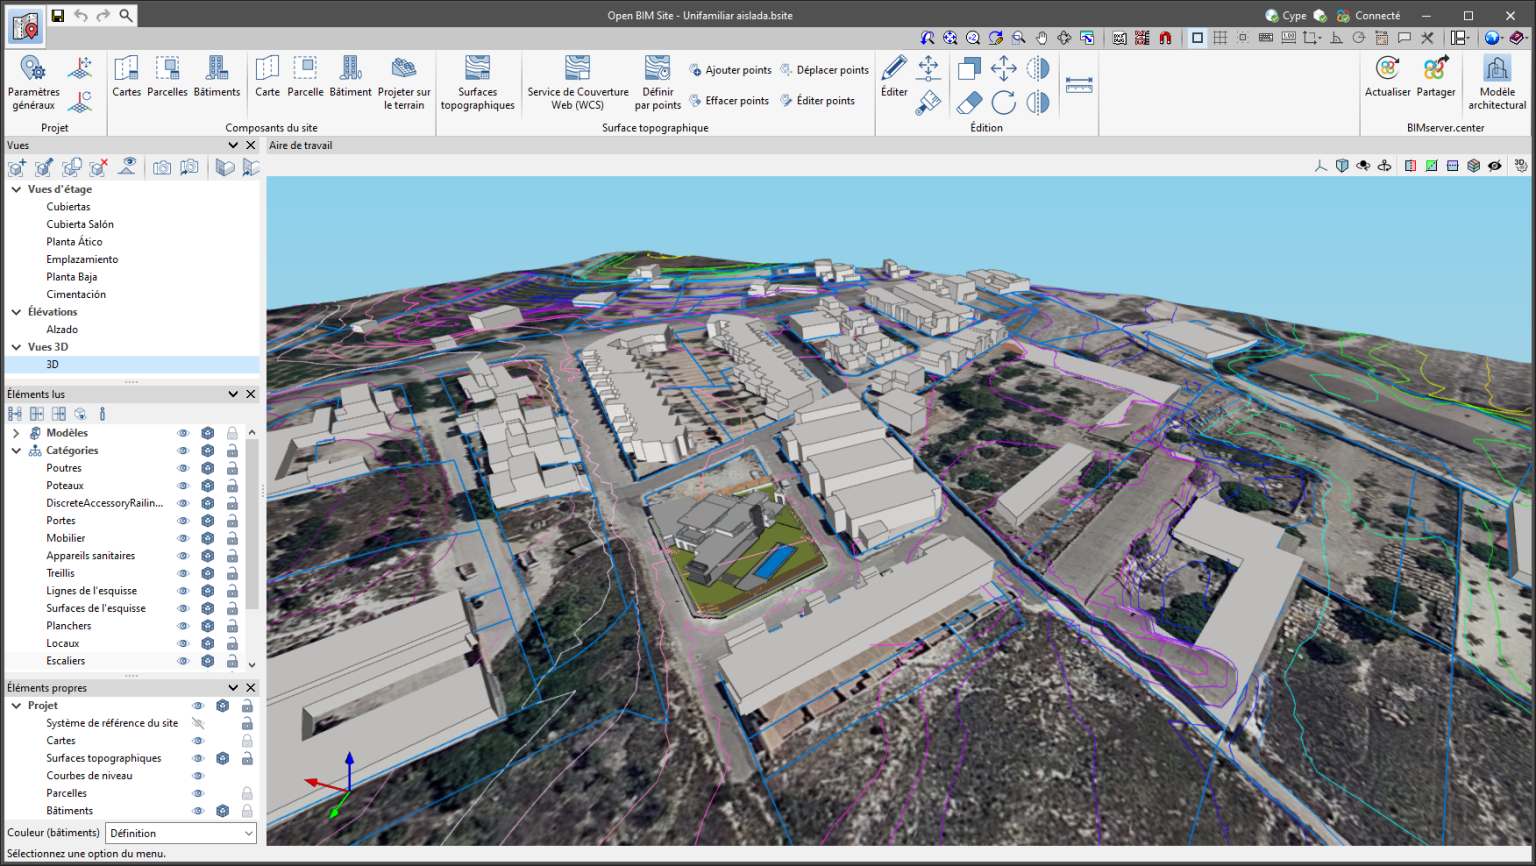The height and width of the screenshot is (866, 1536).
Task: Click Déplacer points button
Action: coord(824,70)
